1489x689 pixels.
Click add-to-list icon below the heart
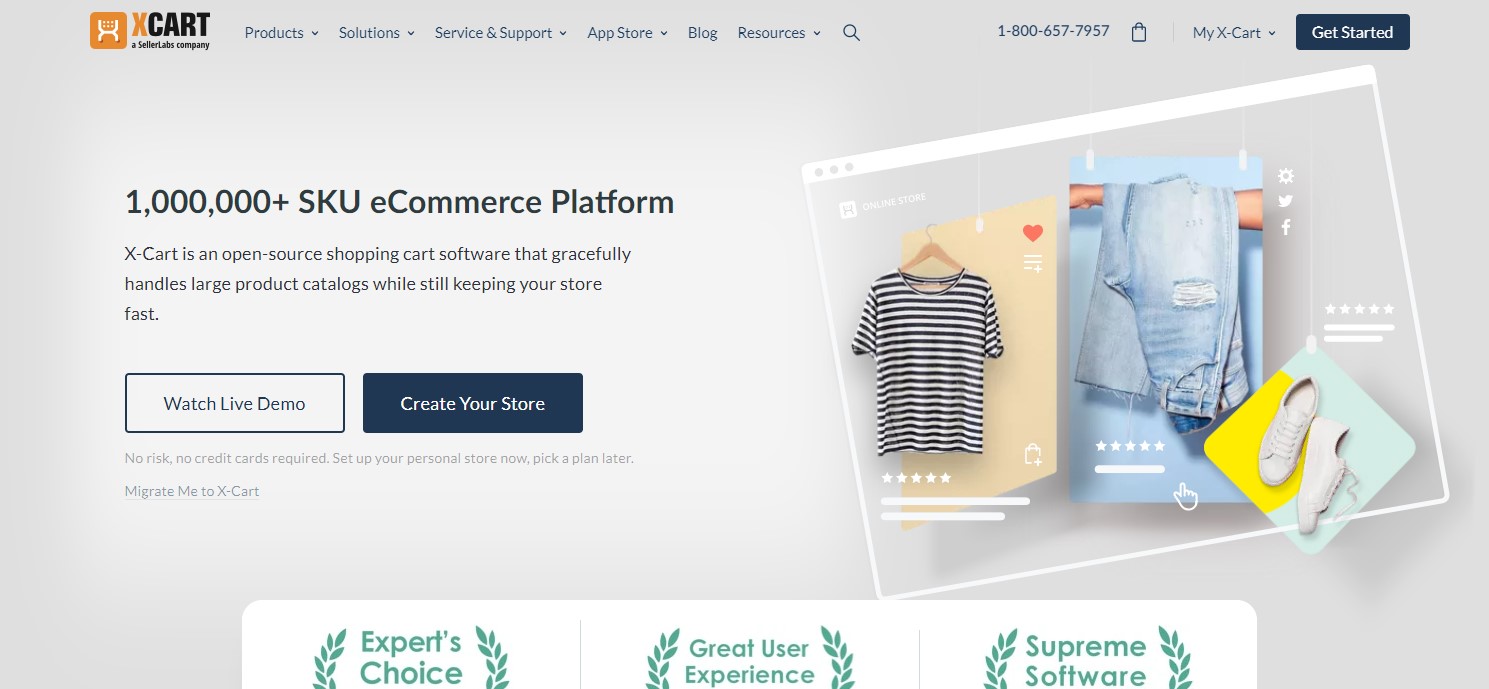(1033, 263)
